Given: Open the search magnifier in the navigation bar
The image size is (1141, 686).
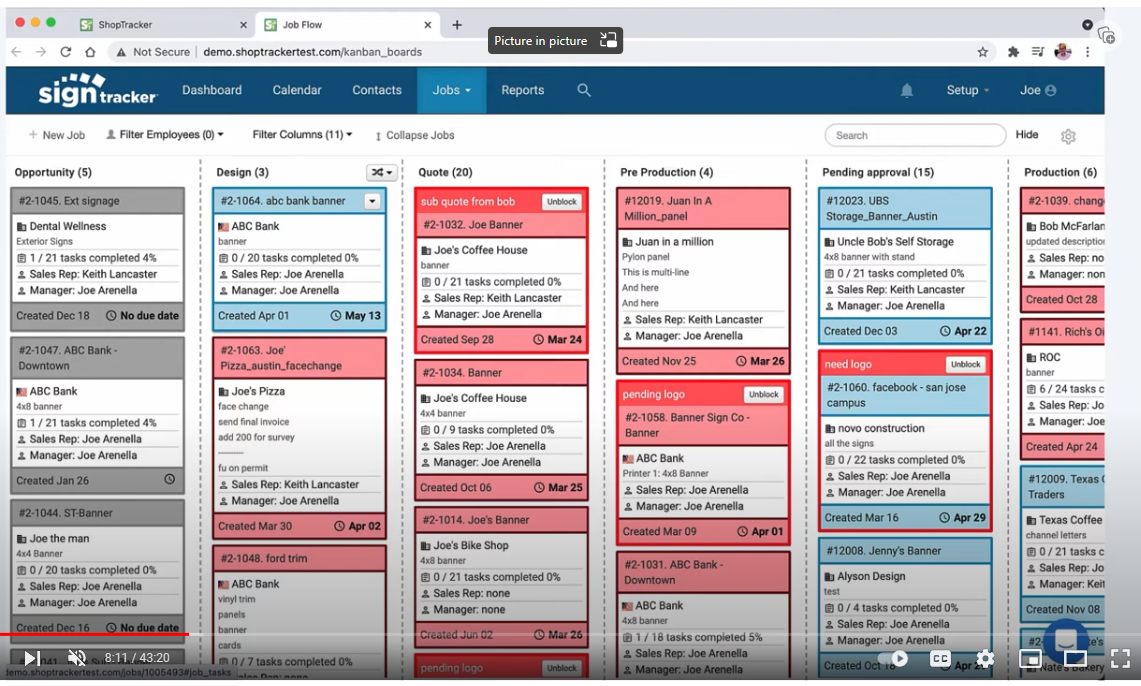Looking at the screenshot, I should coord(584,90).
